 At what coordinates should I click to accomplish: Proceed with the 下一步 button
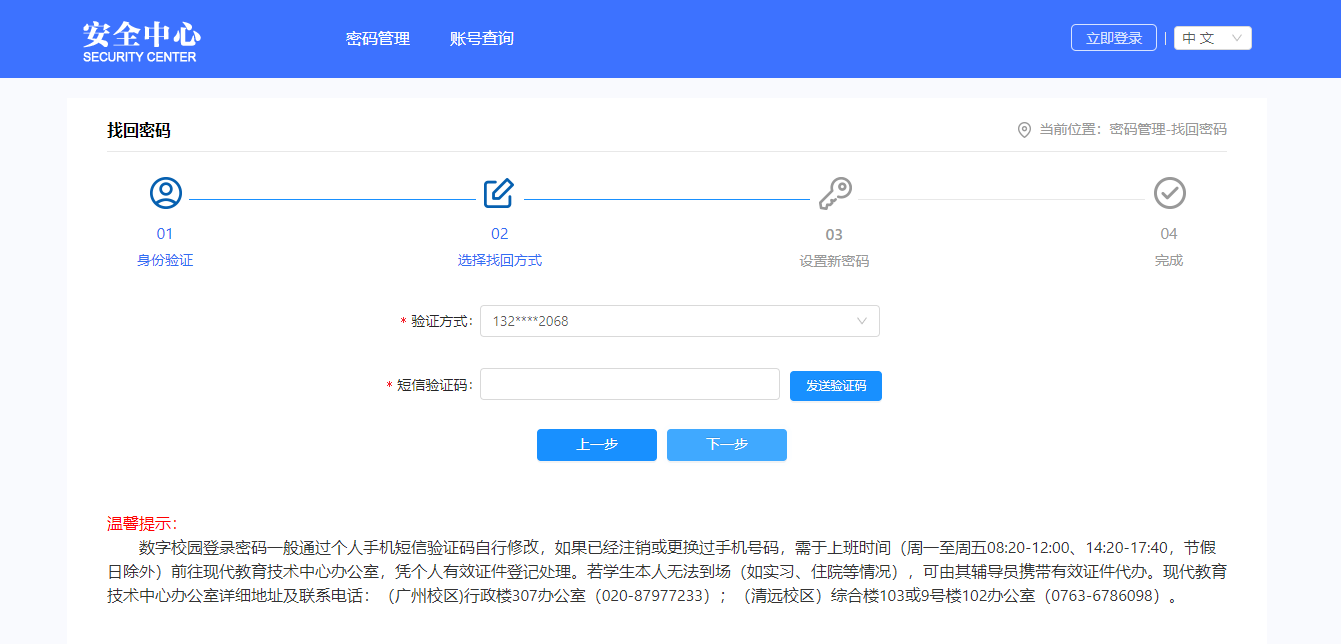(727, 445)
